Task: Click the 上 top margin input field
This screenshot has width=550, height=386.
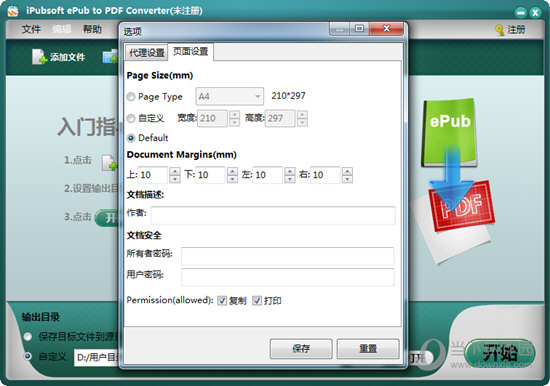Action: pos(153,175)
